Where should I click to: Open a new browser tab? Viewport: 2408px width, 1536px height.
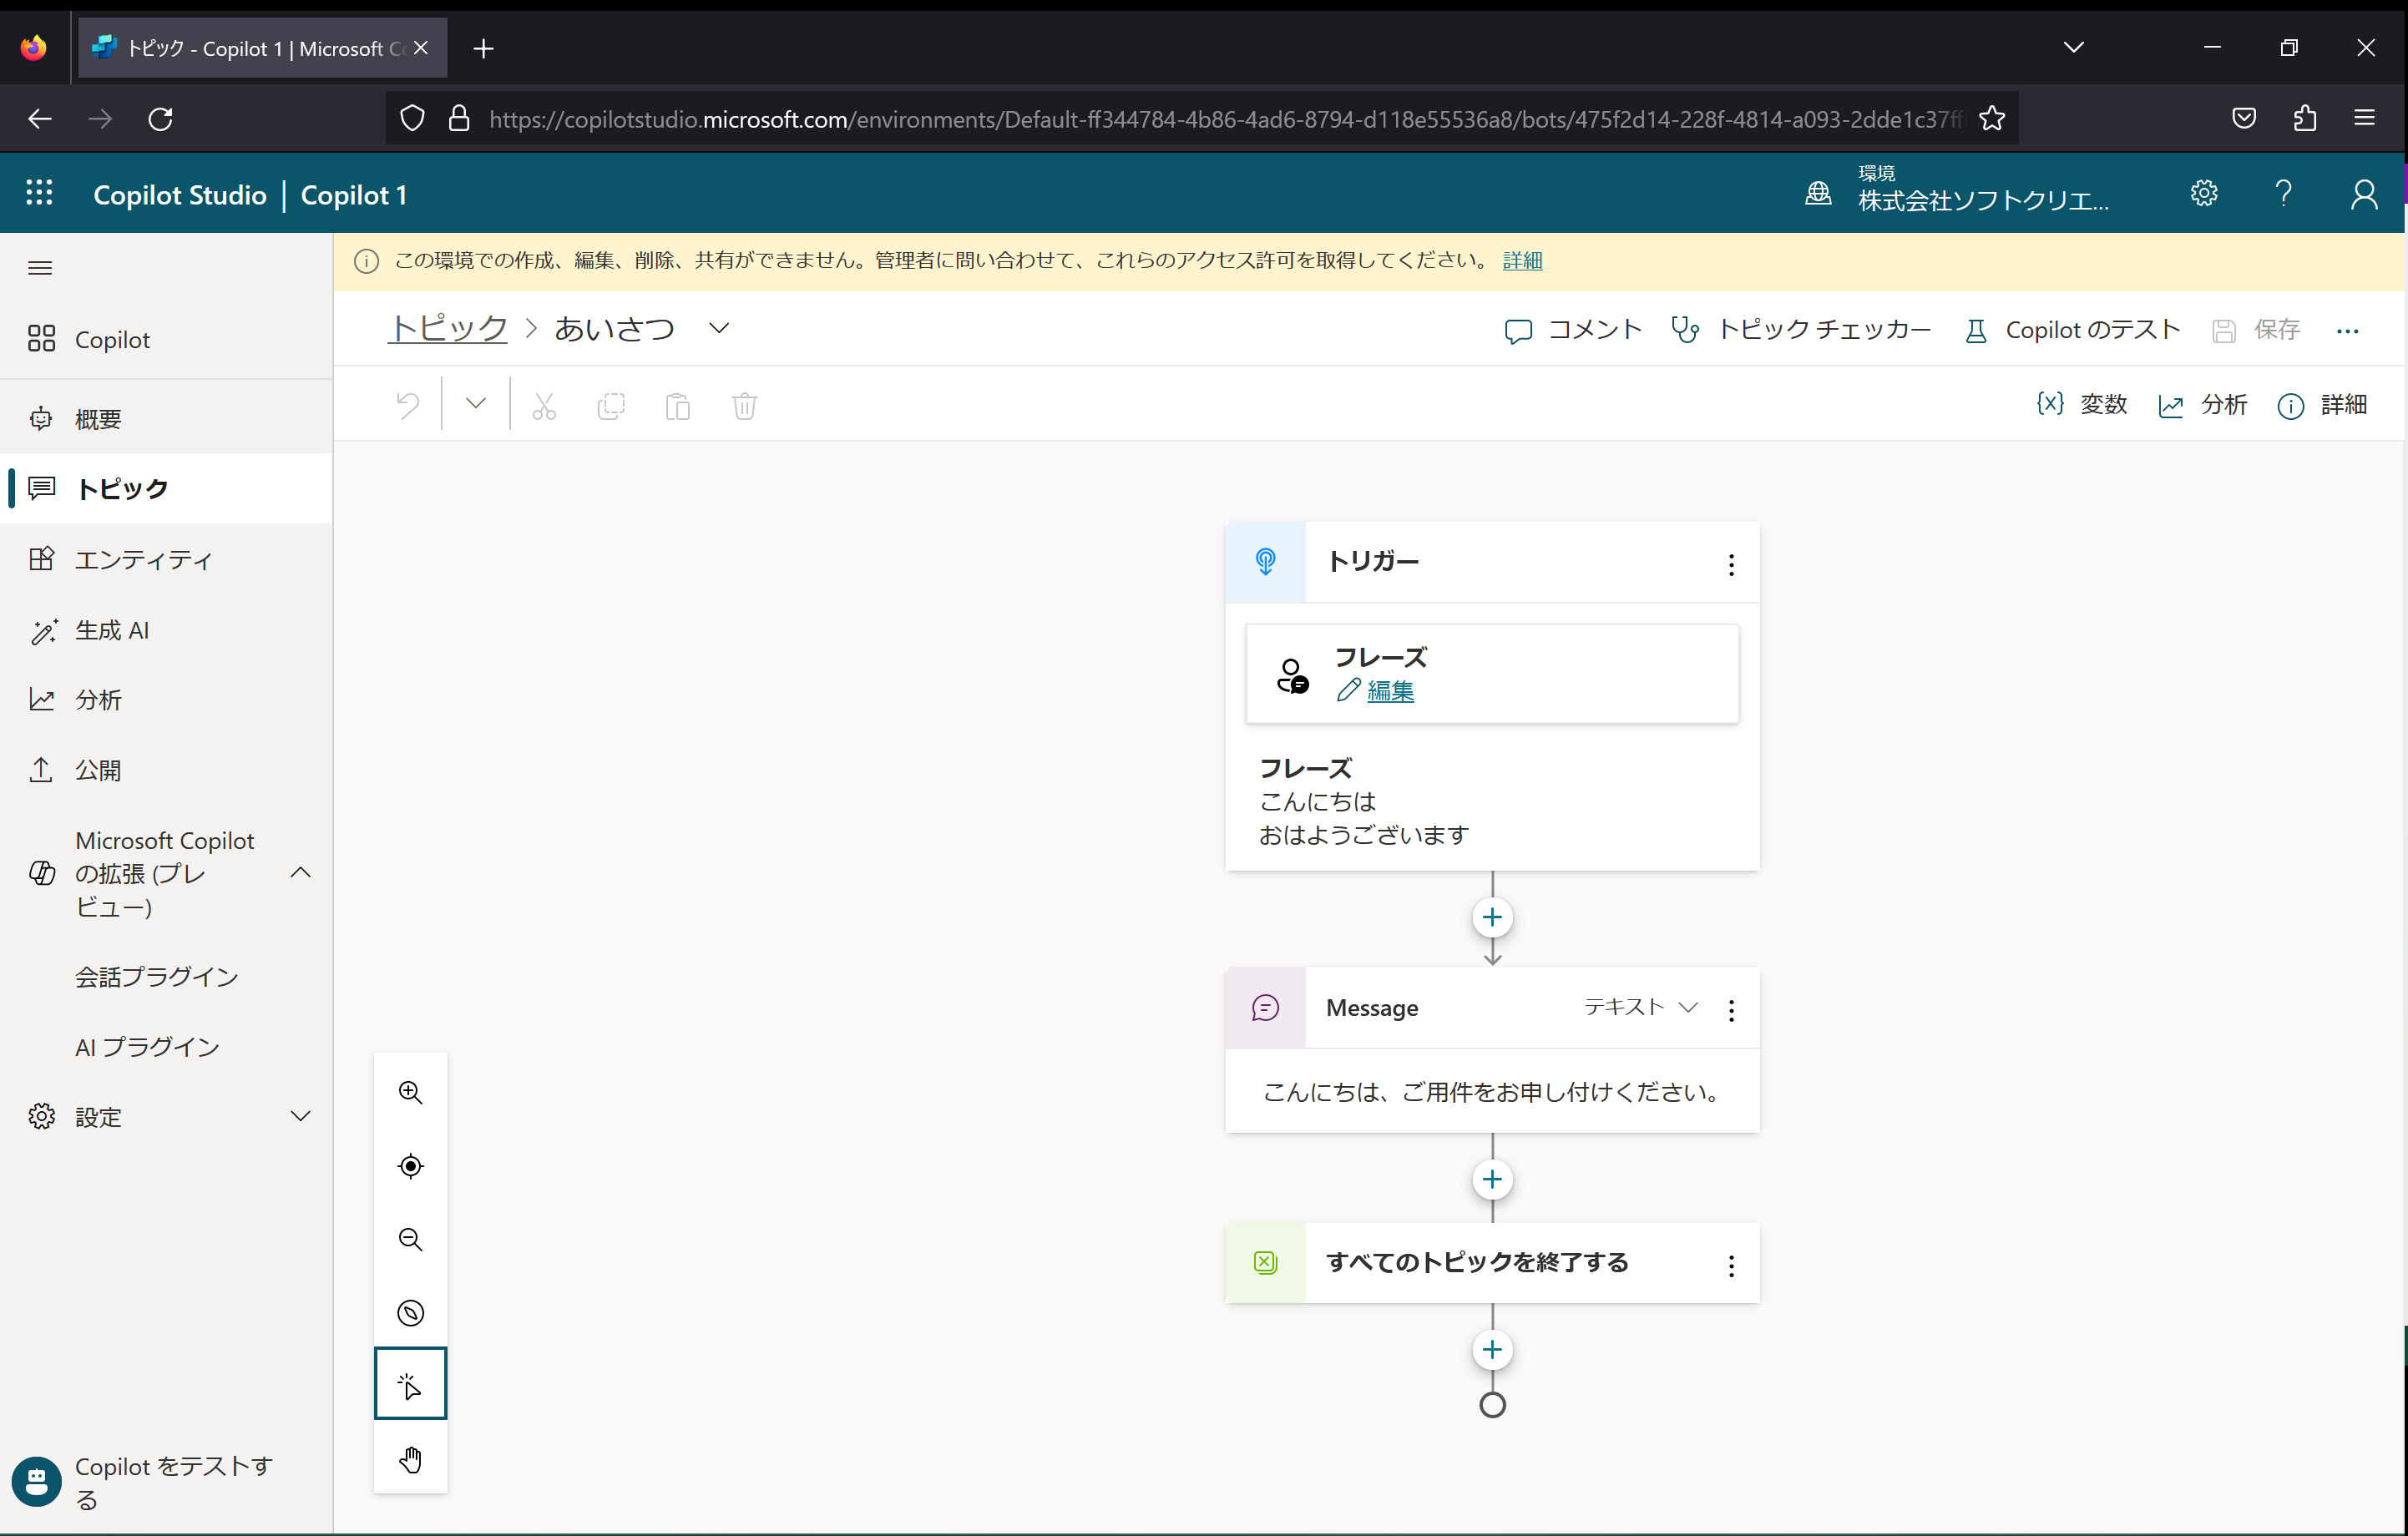[483, 48]
